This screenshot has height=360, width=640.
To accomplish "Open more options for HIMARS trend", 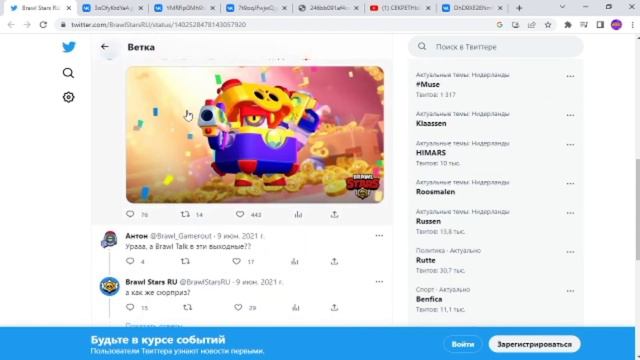I will (x=570, y=145).
